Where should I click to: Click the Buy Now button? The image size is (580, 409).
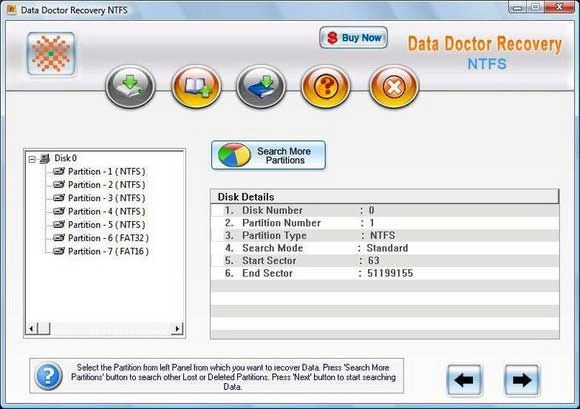[354, 37]
